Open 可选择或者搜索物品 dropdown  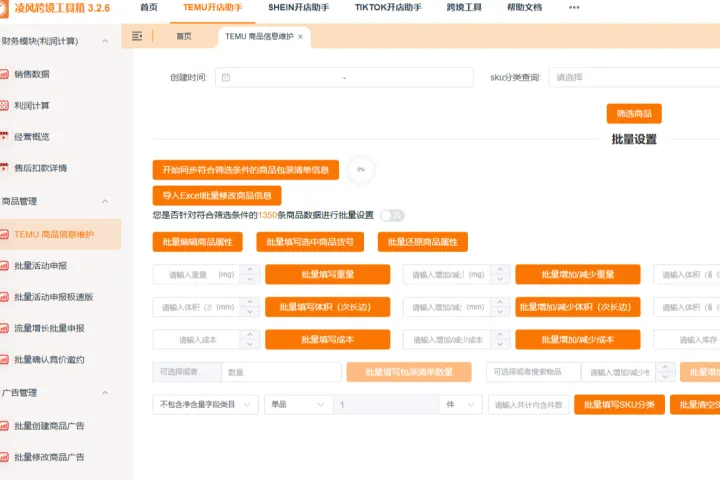point(534,372)
